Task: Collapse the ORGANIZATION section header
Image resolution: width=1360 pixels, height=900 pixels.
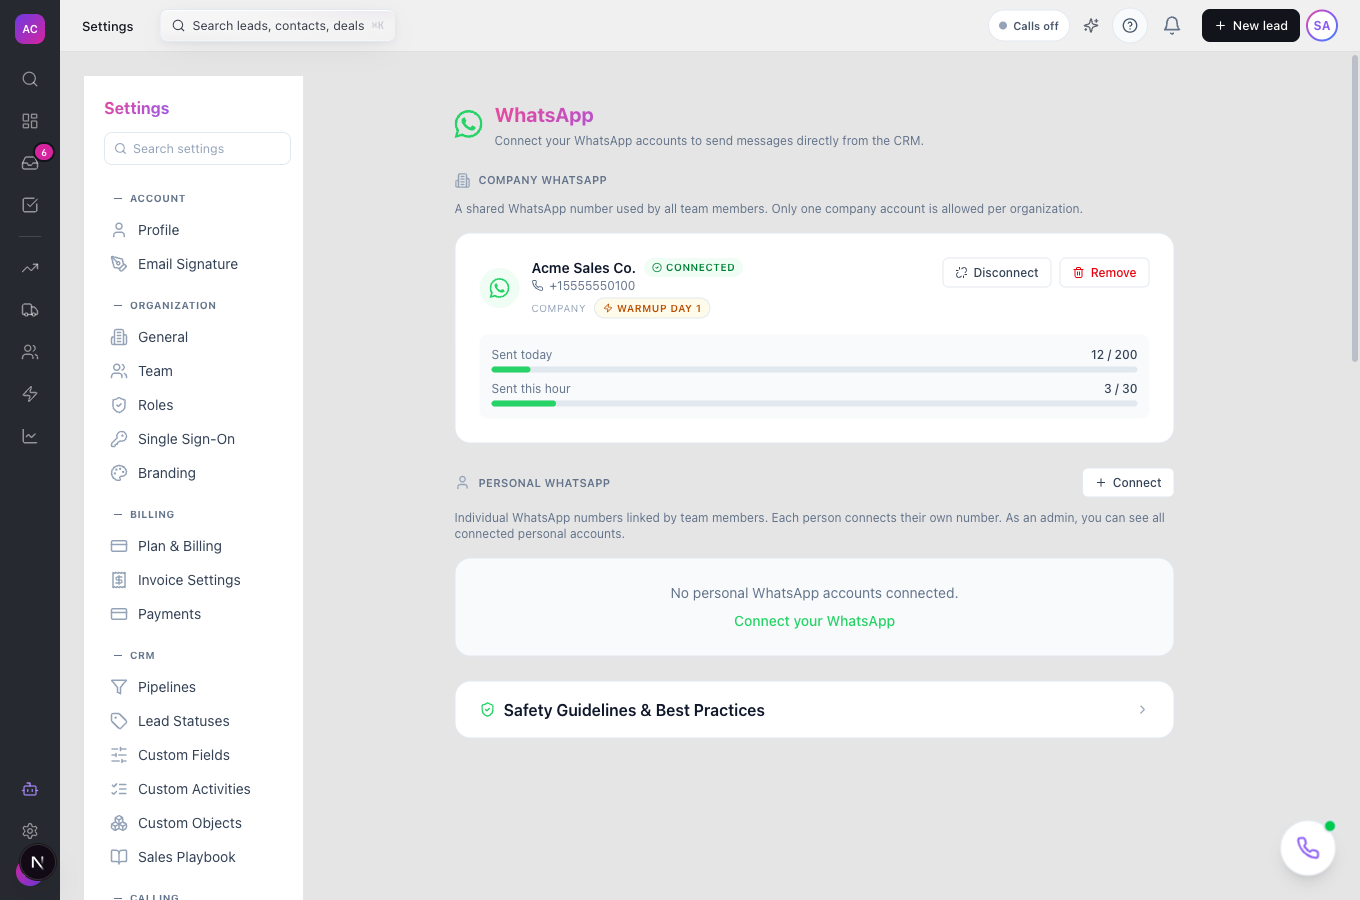Action: pyautogui.click(x=165, y=305)
